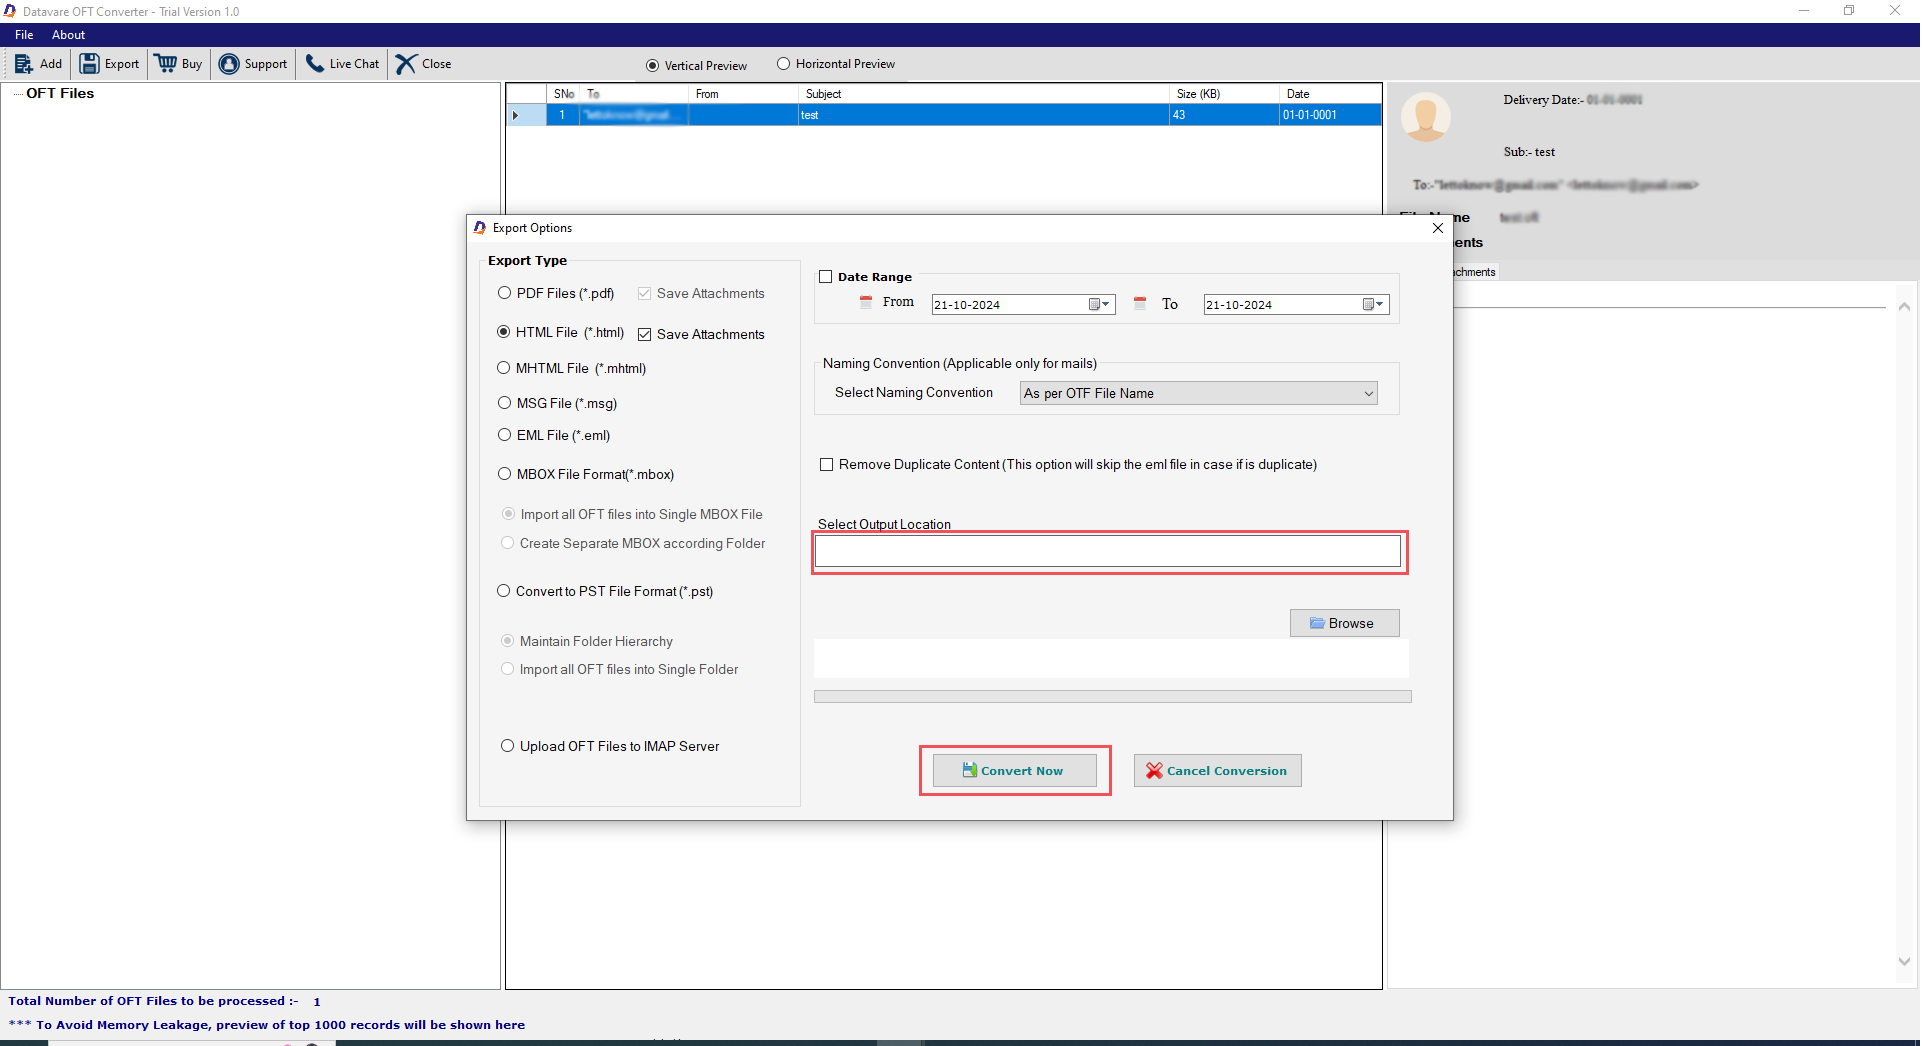The width and height of the screenshot is (1922, 1046).
Task: Click the Date column header
Action: tap(1330, 94)
